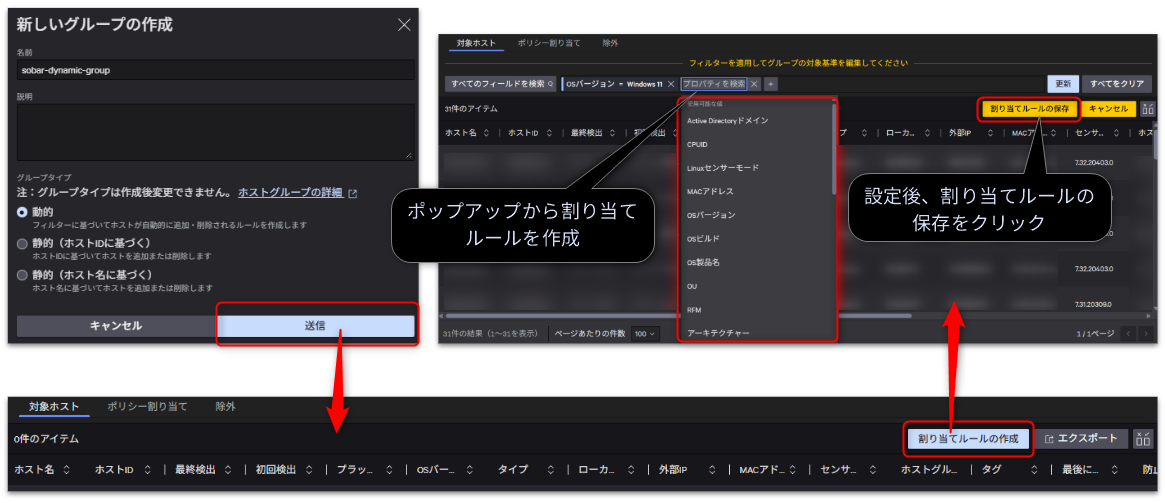
Task: Click the grey キャンセル button in dialog
Action: (115, 325)
